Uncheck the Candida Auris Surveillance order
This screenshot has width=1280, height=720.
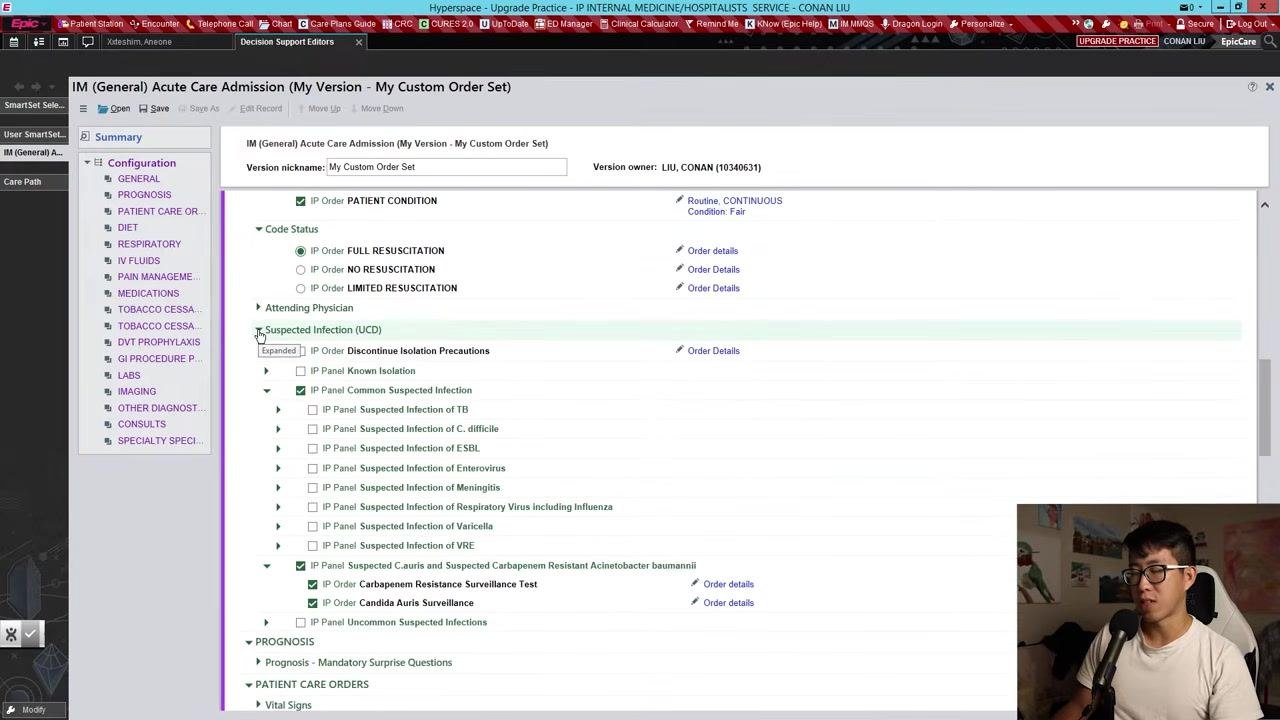point(312,604)
